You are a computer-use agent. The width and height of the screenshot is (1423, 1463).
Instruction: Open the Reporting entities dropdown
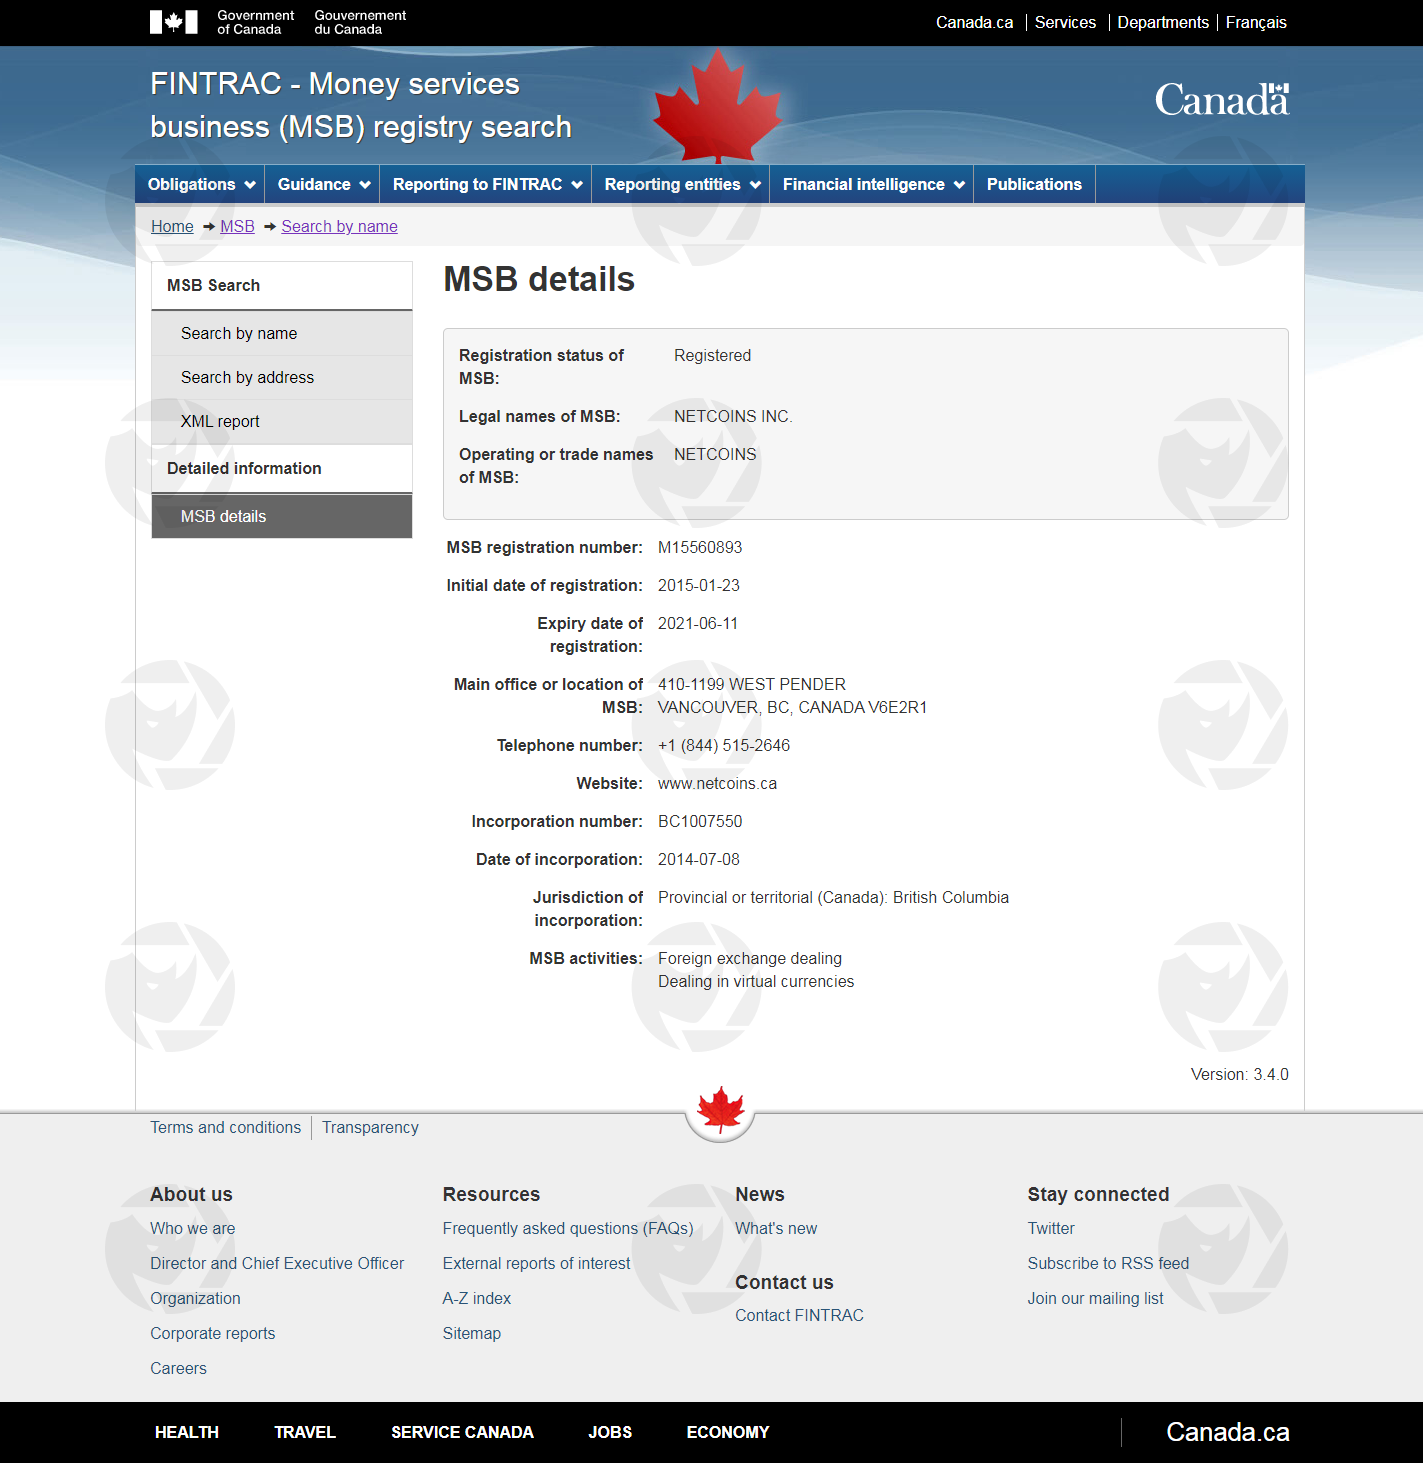tap(681, 184)
